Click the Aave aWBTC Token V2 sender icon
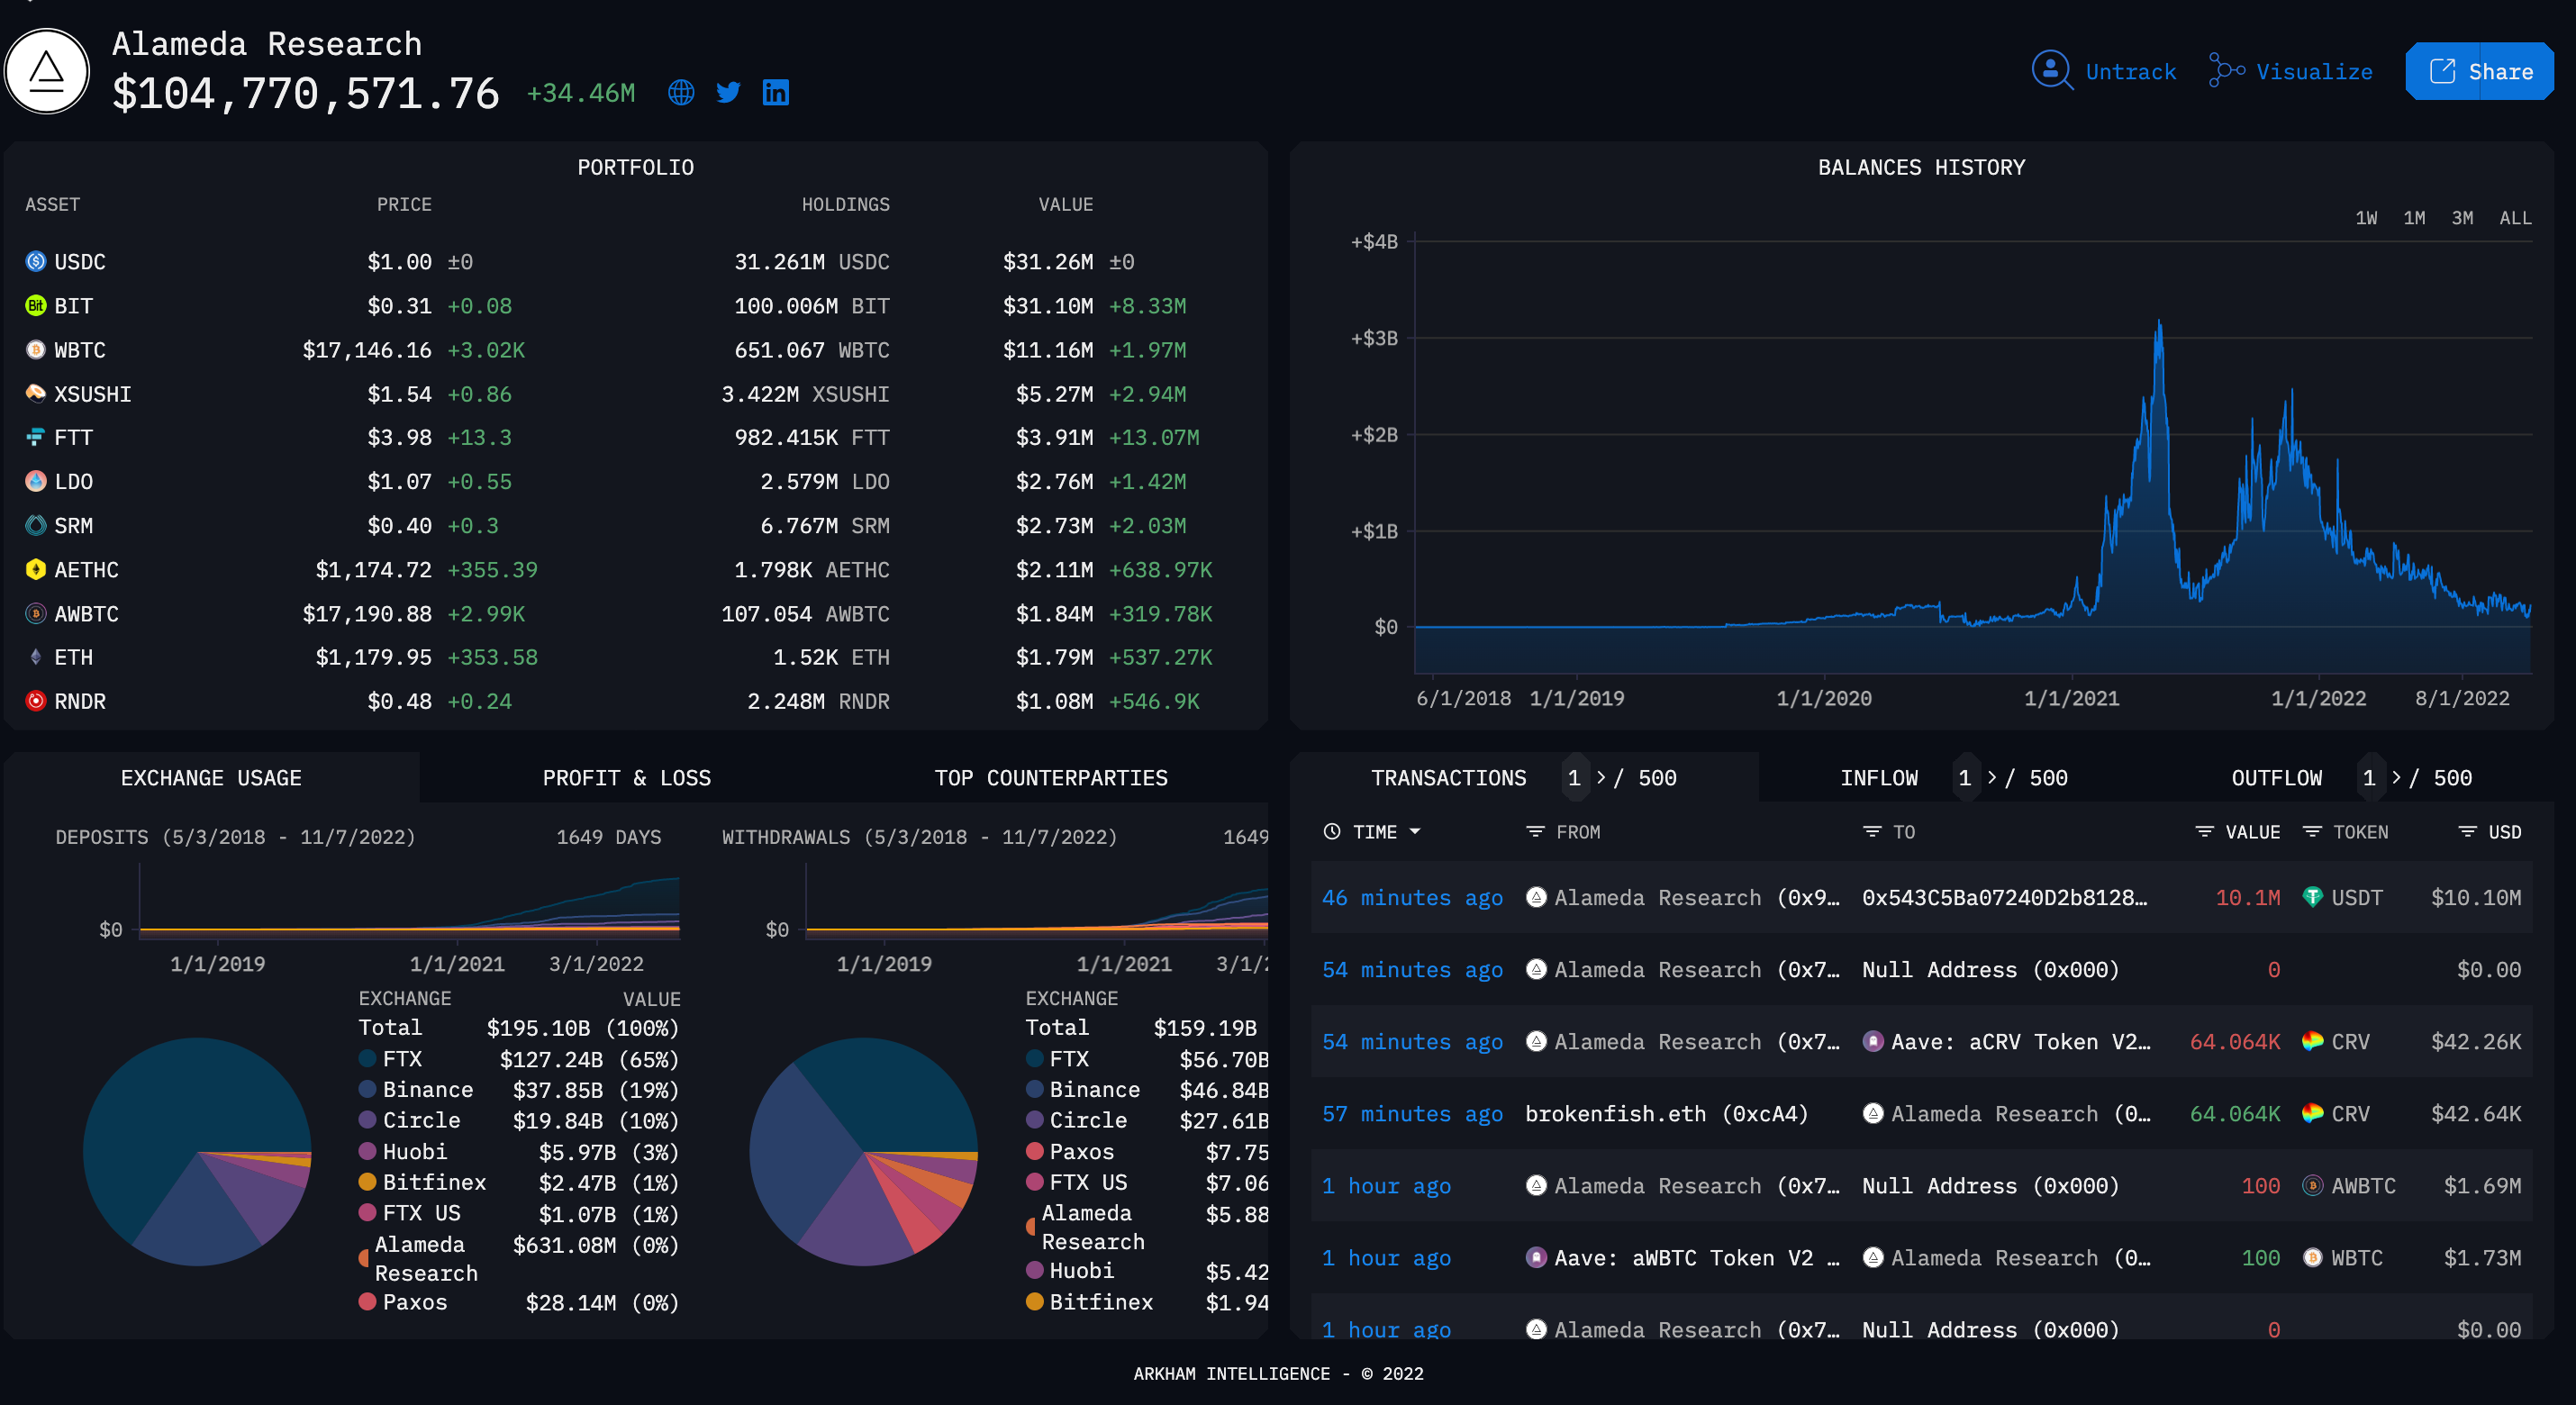 [1536, 1257]
